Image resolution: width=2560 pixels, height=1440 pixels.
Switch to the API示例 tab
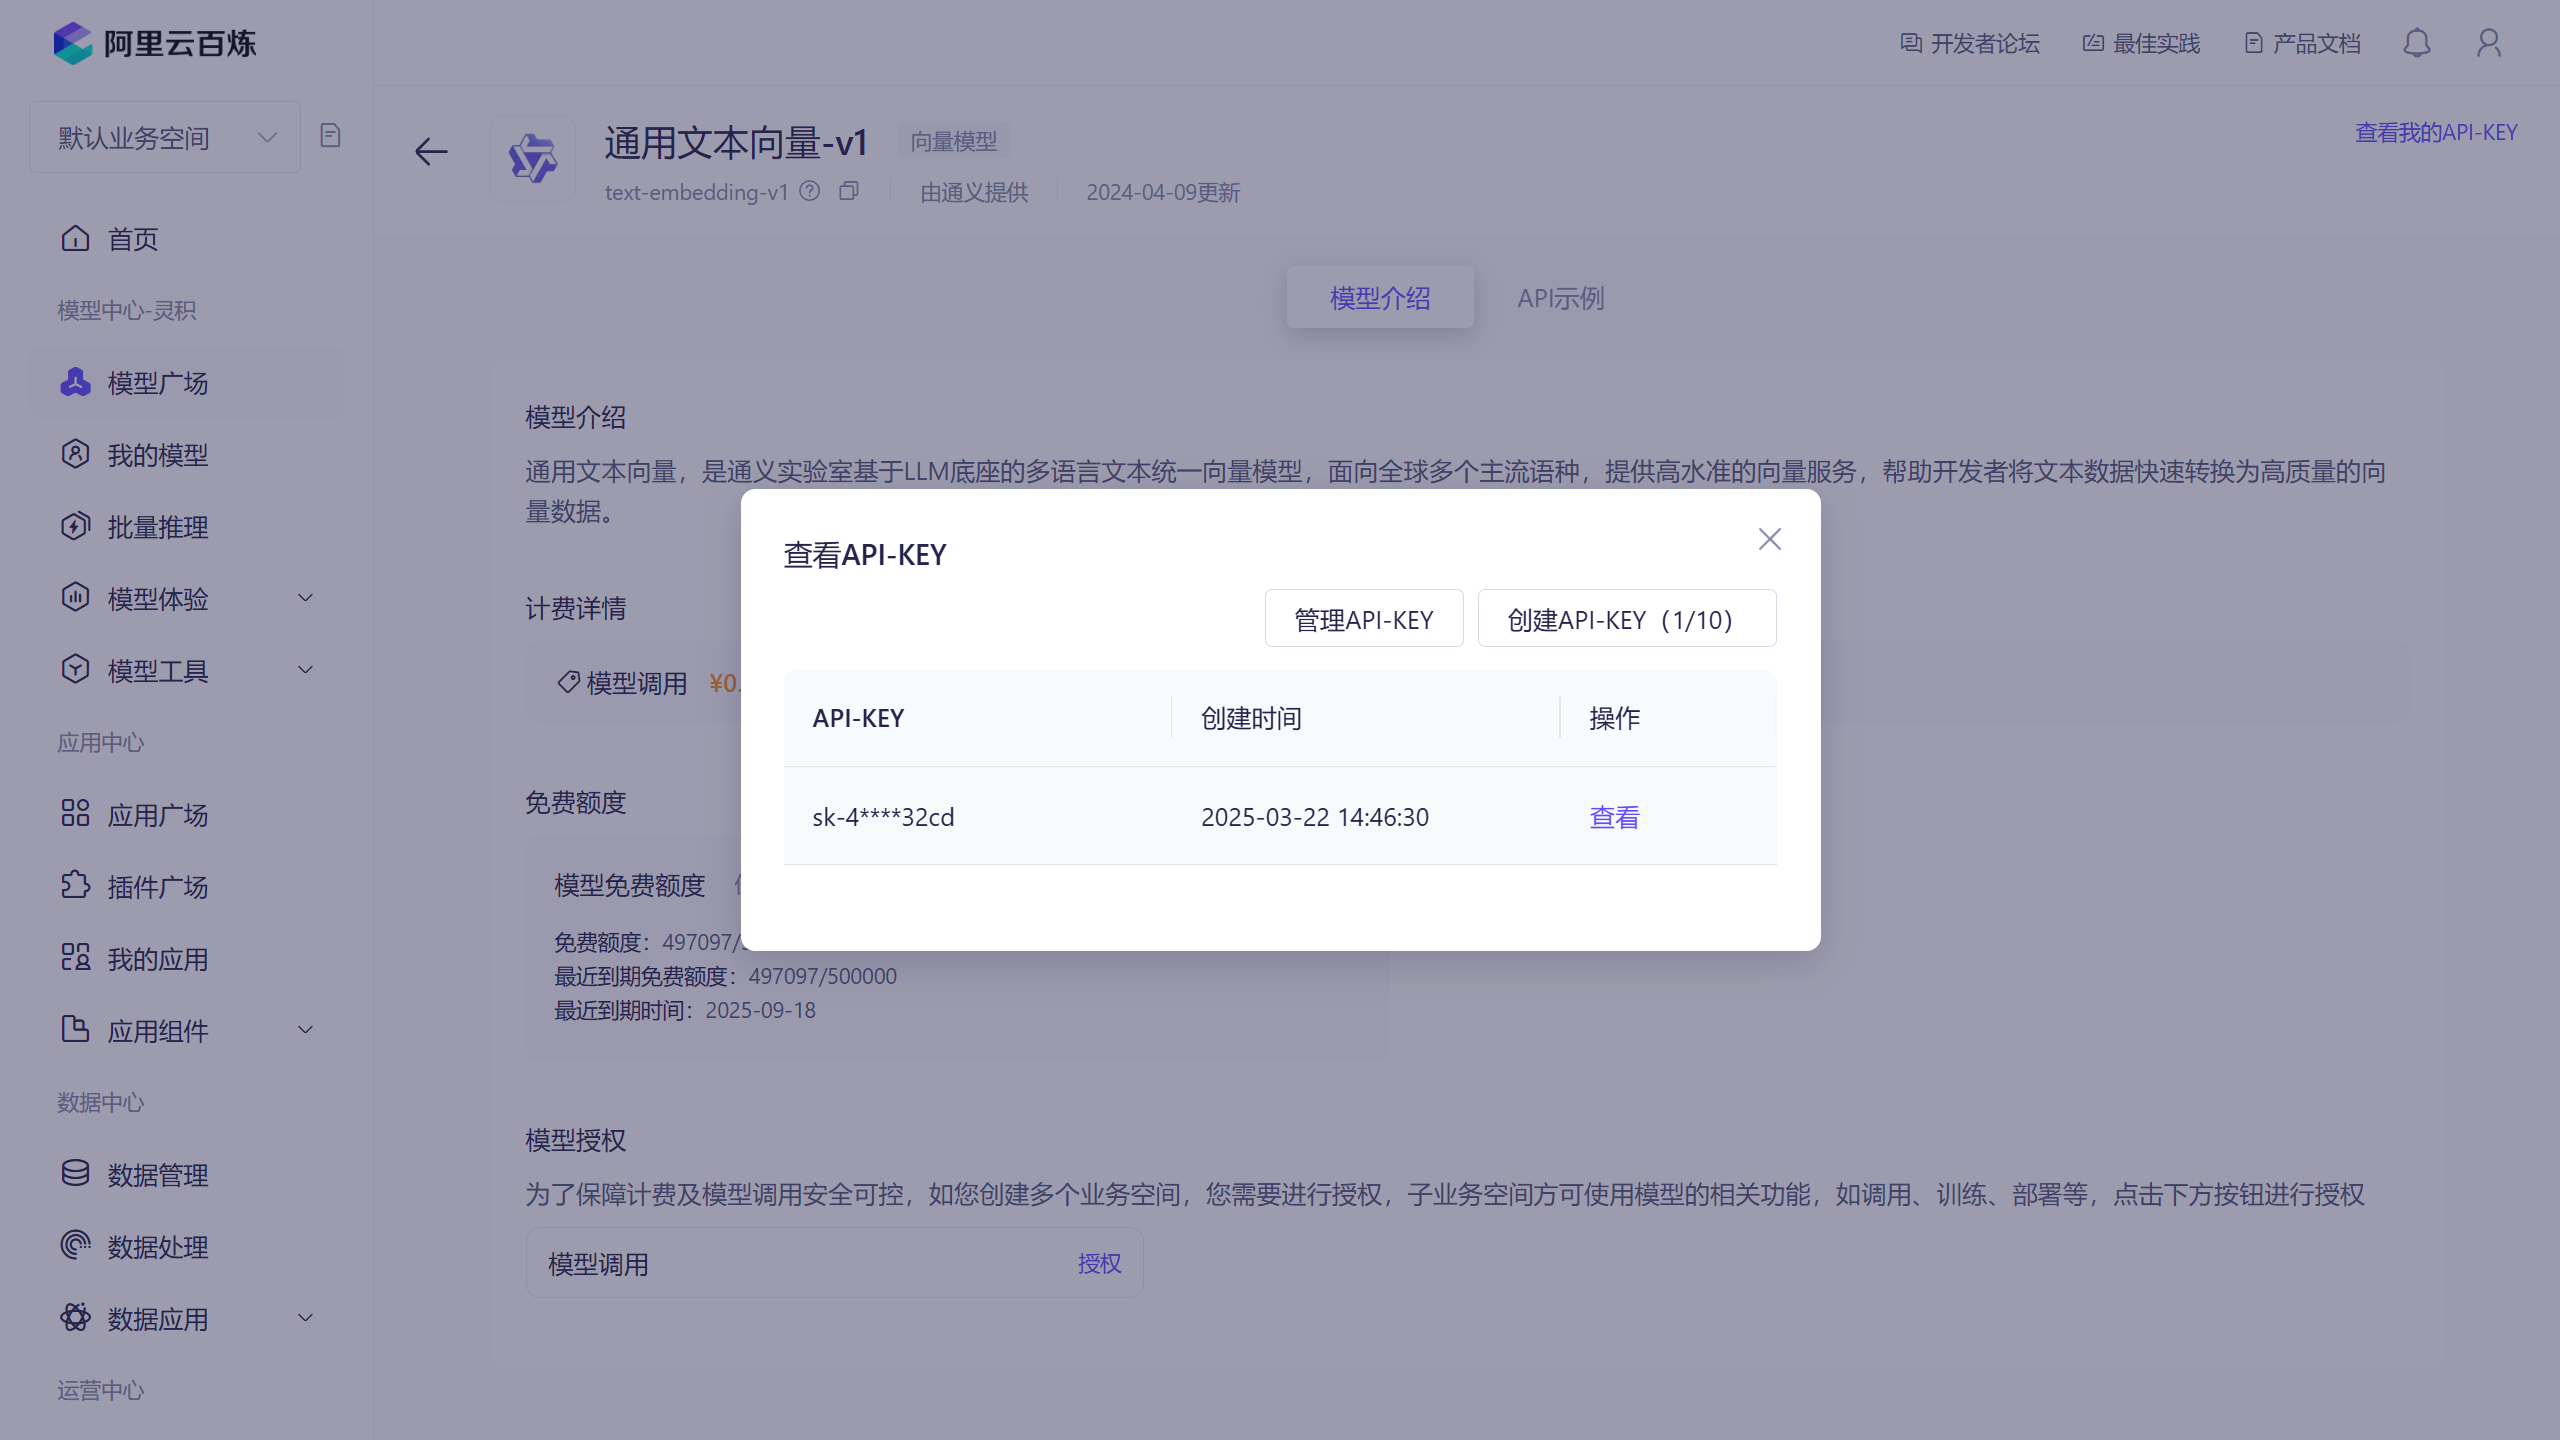1560,298
